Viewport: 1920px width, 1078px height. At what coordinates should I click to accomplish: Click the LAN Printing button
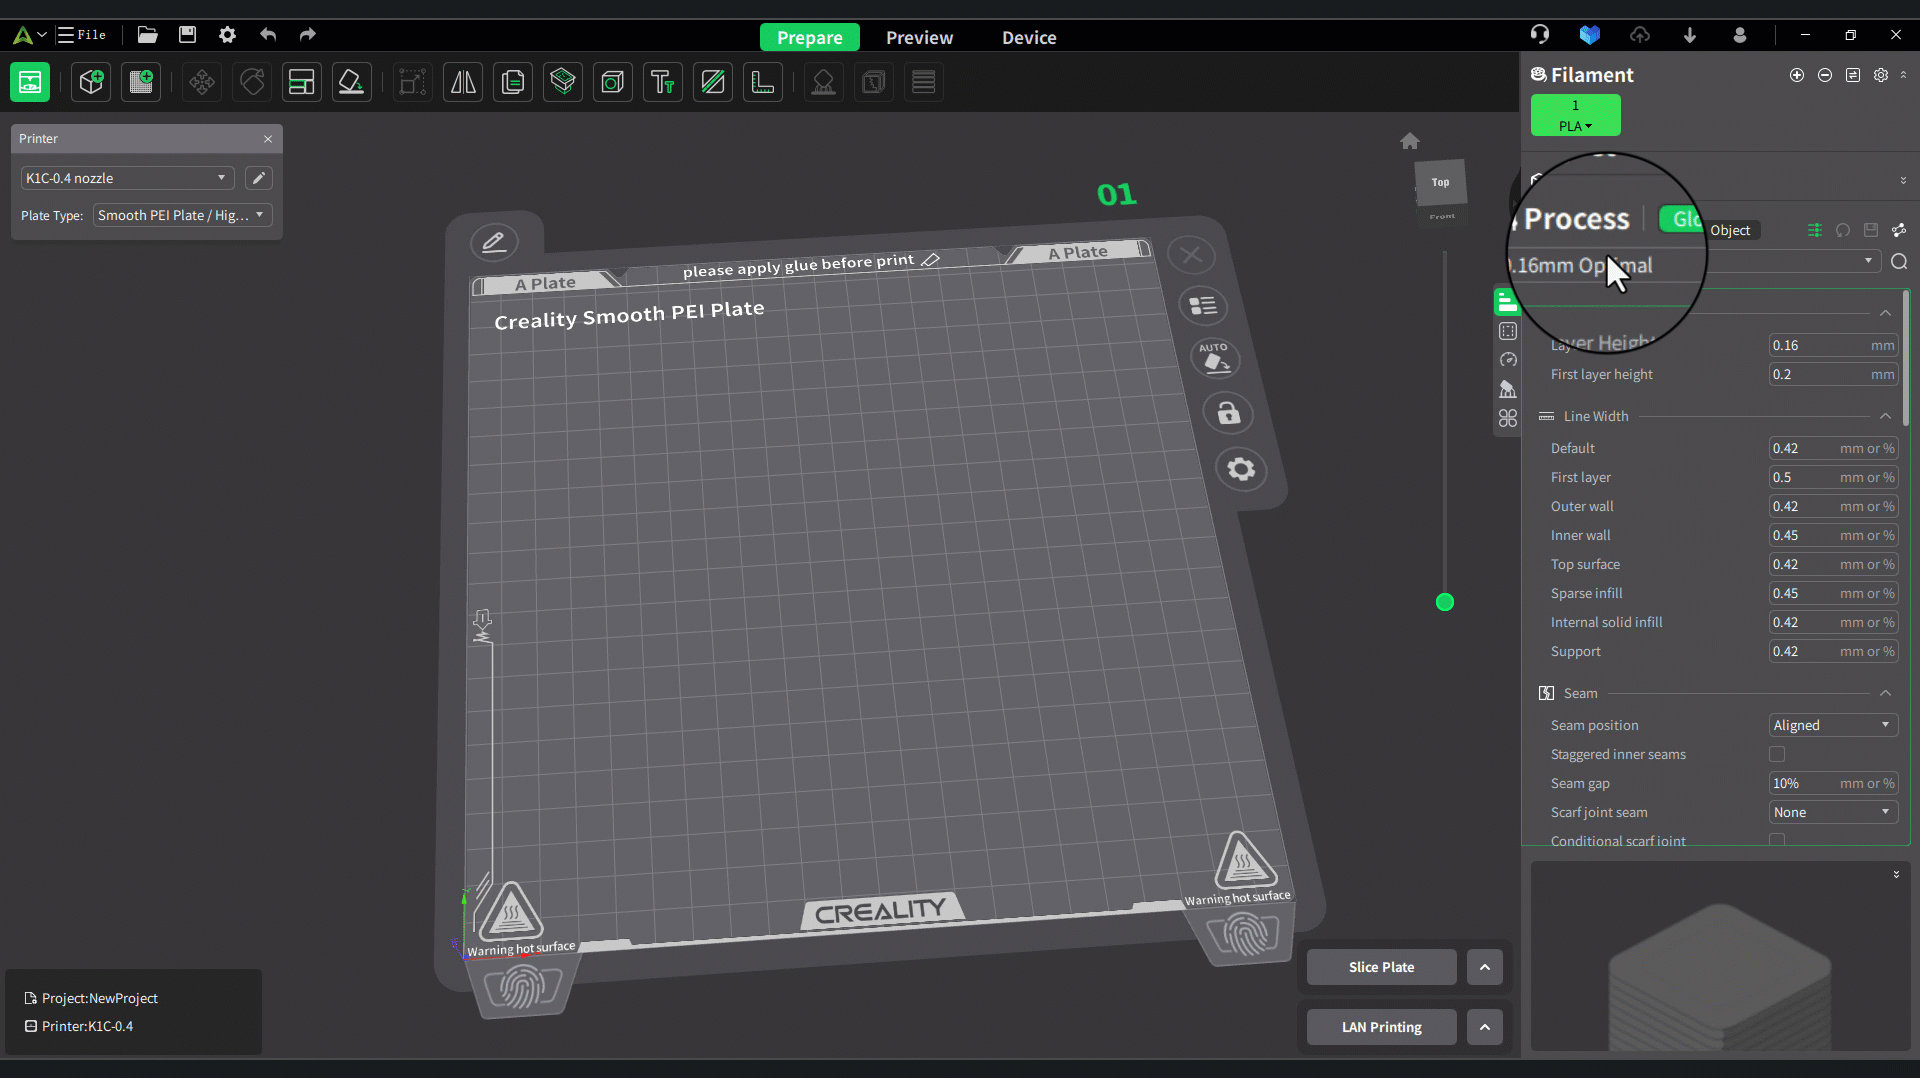tap(1381, 1027)
